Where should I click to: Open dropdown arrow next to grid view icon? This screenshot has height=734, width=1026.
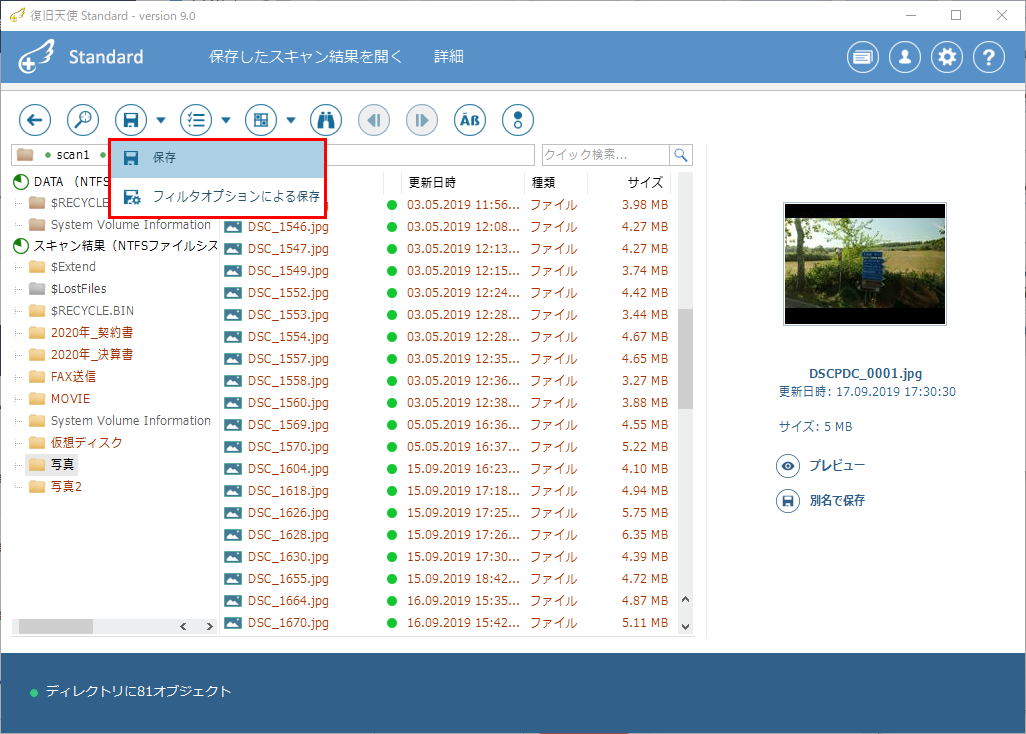(291, 120)
